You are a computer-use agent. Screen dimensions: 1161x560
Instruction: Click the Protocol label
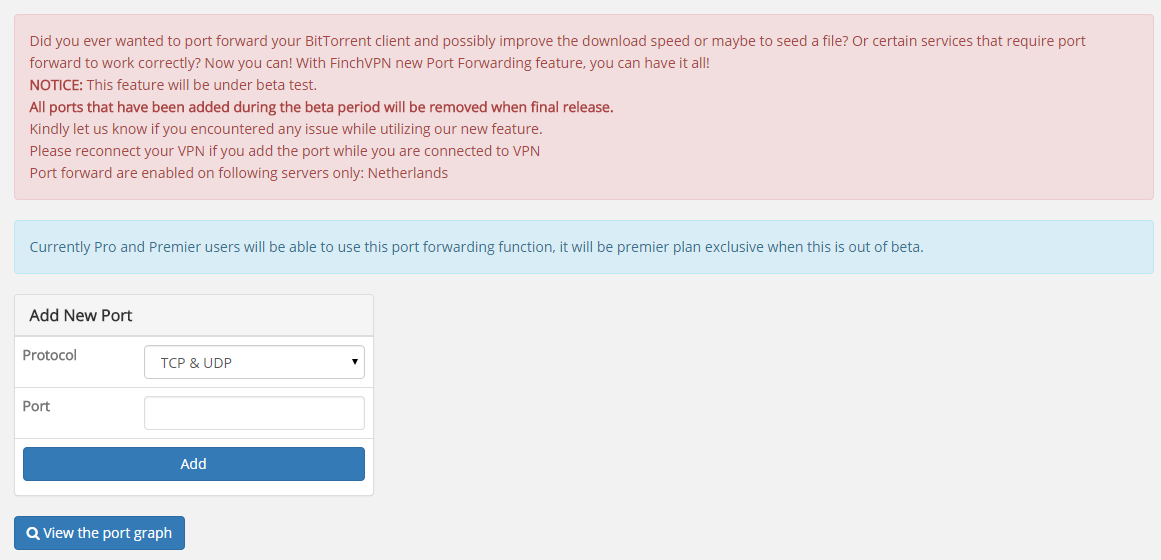click(50, 355)
